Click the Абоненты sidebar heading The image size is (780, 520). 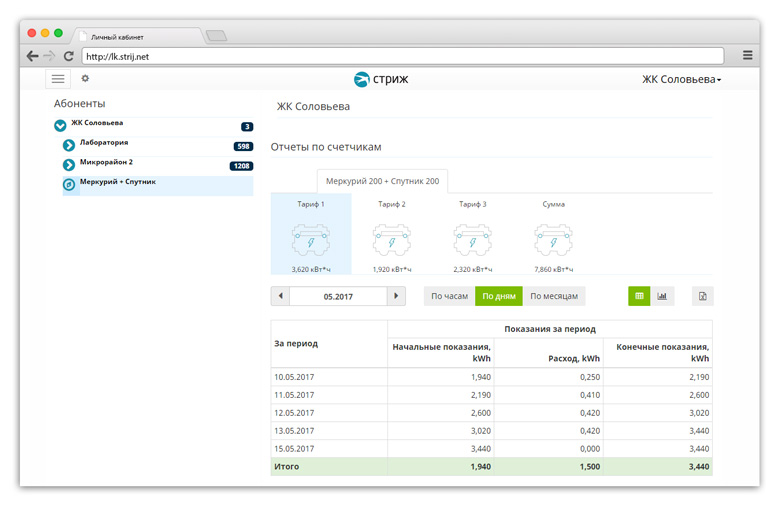click(80, 104)
